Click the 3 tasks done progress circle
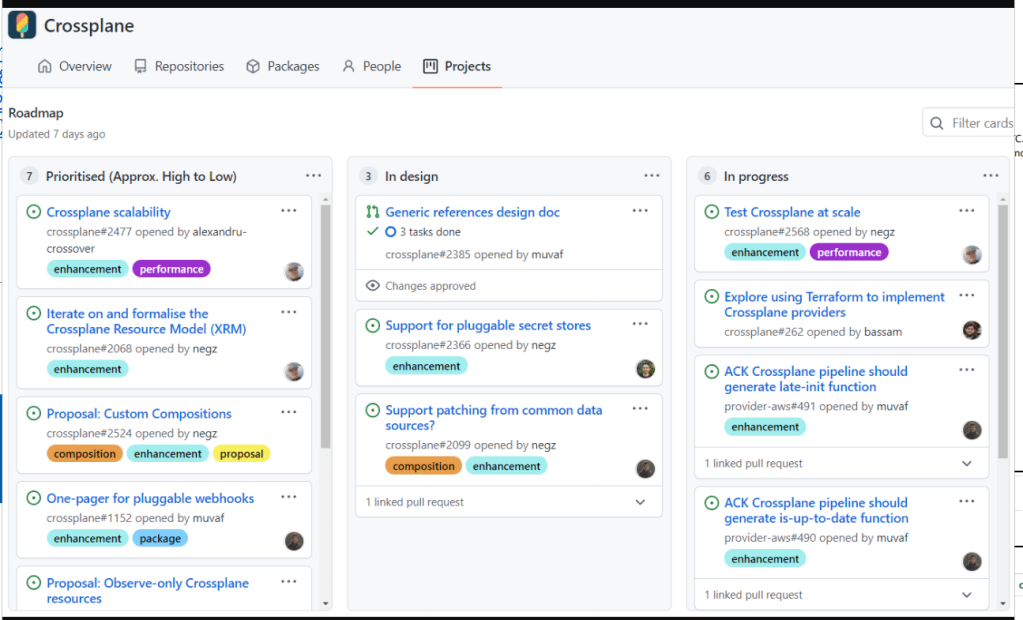The width and height of the screenshot is (1023, 620). [391, 232]
